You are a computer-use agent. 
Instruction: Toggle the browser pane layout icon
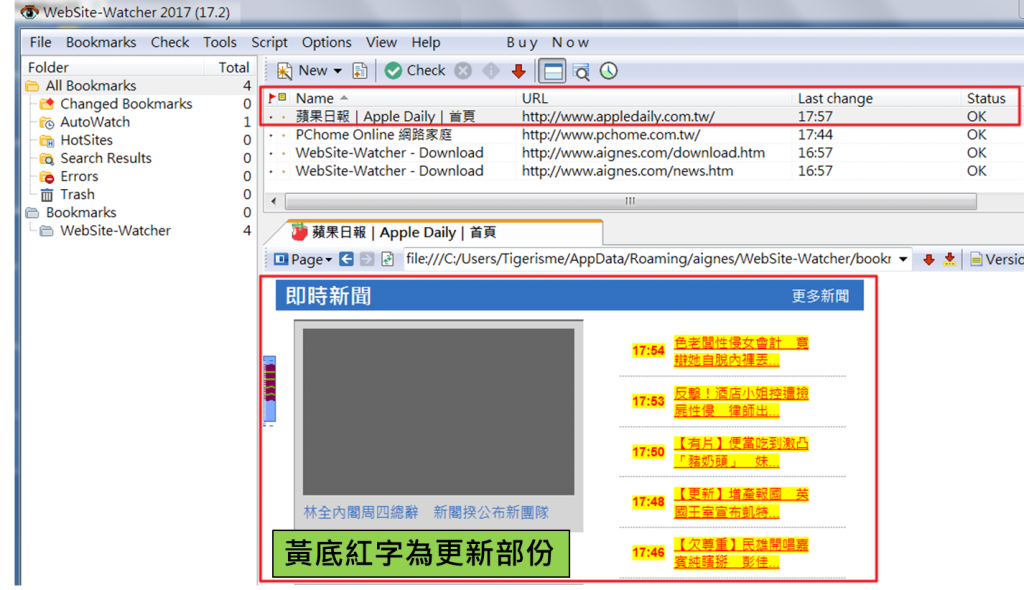552,71
